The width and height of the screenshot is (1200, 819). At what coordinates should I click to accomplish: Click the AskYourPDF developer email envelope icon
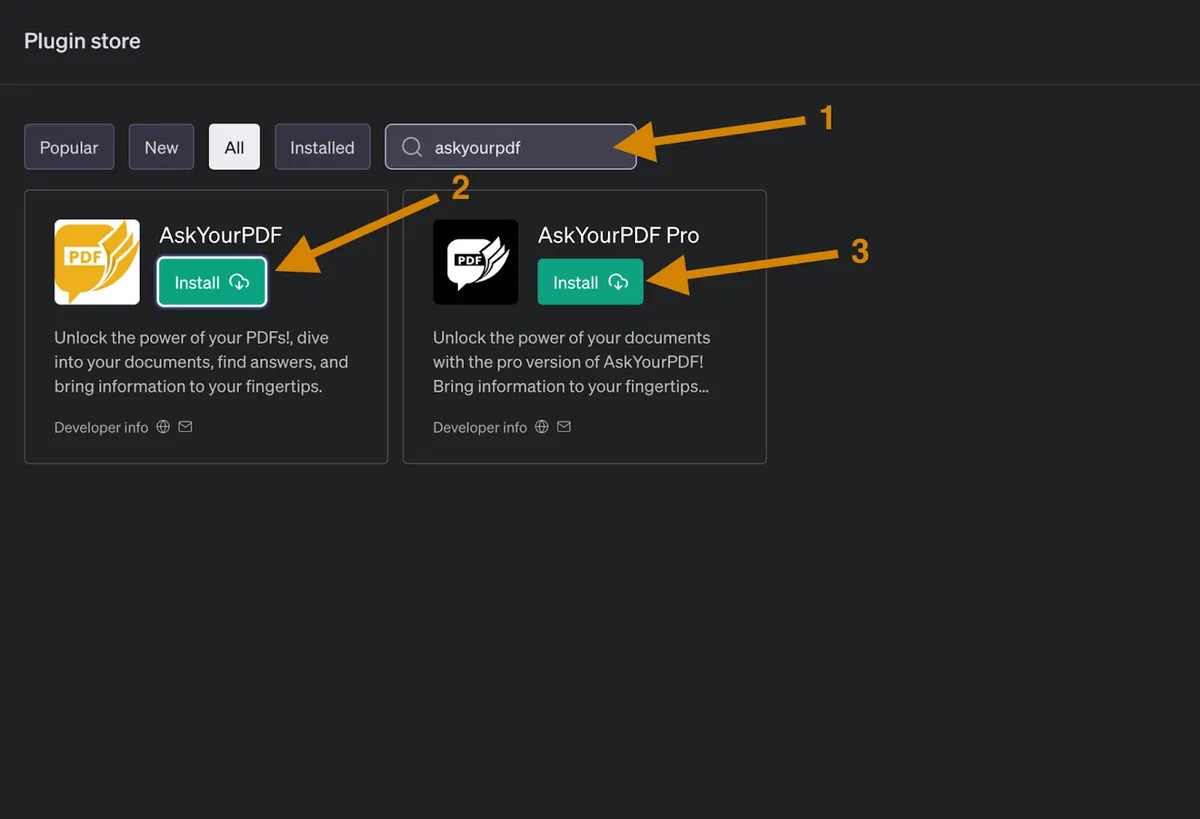click(x=186, y=427)
